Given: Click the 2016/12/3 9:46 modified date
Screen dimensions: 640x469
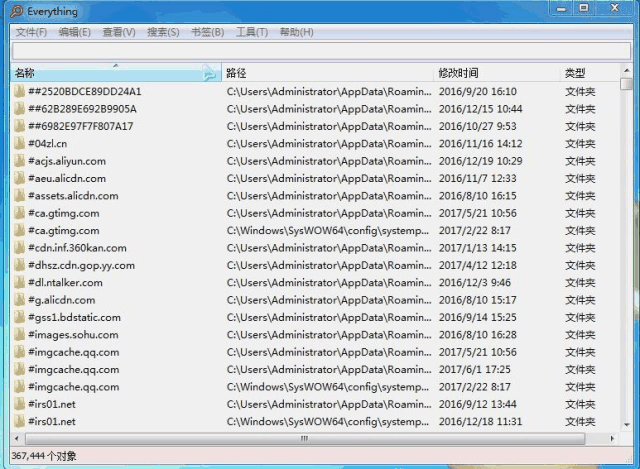Looking at the screenshot, I should pyautogui.click(x=475, y=283).
